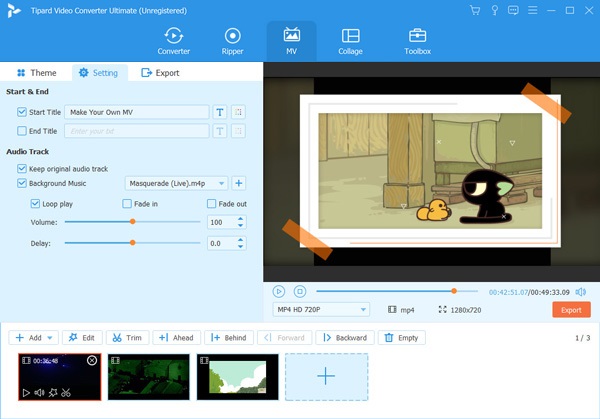Click the Add button
This screenshot has height=419, width=600.
[29, 338]
